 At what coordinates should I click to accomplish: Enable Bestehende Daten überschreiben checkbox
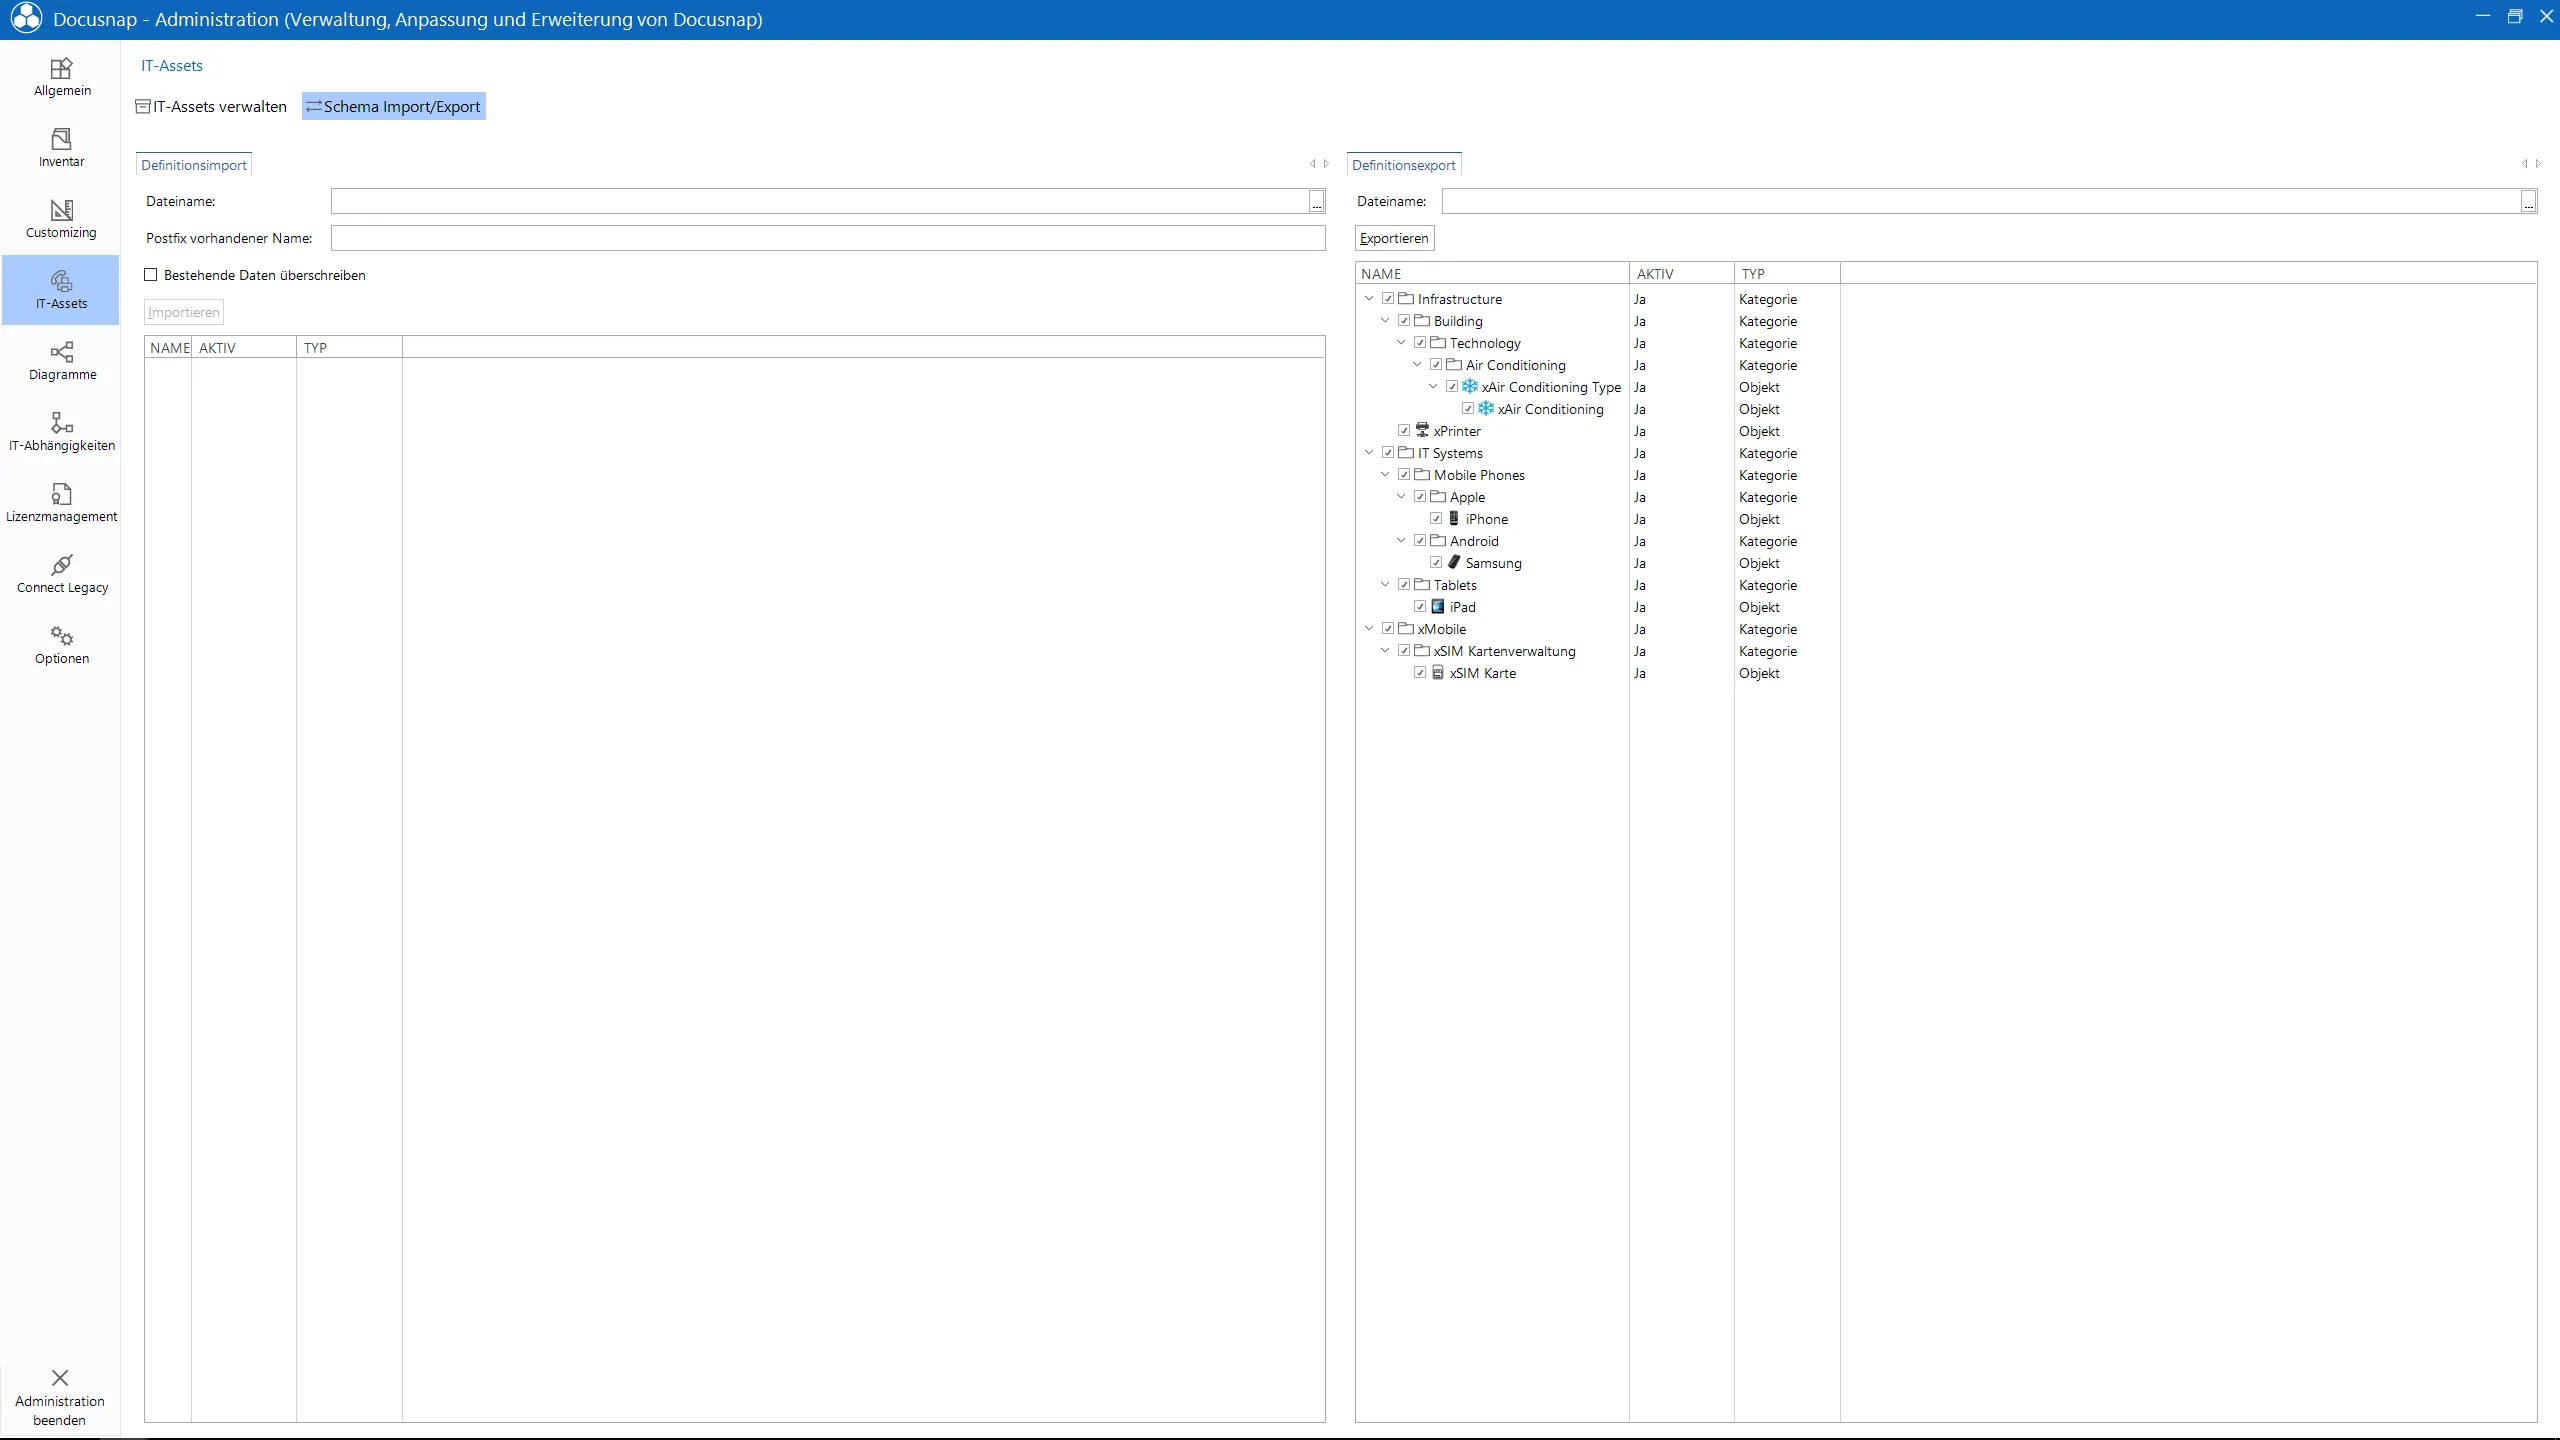[151, 275]
